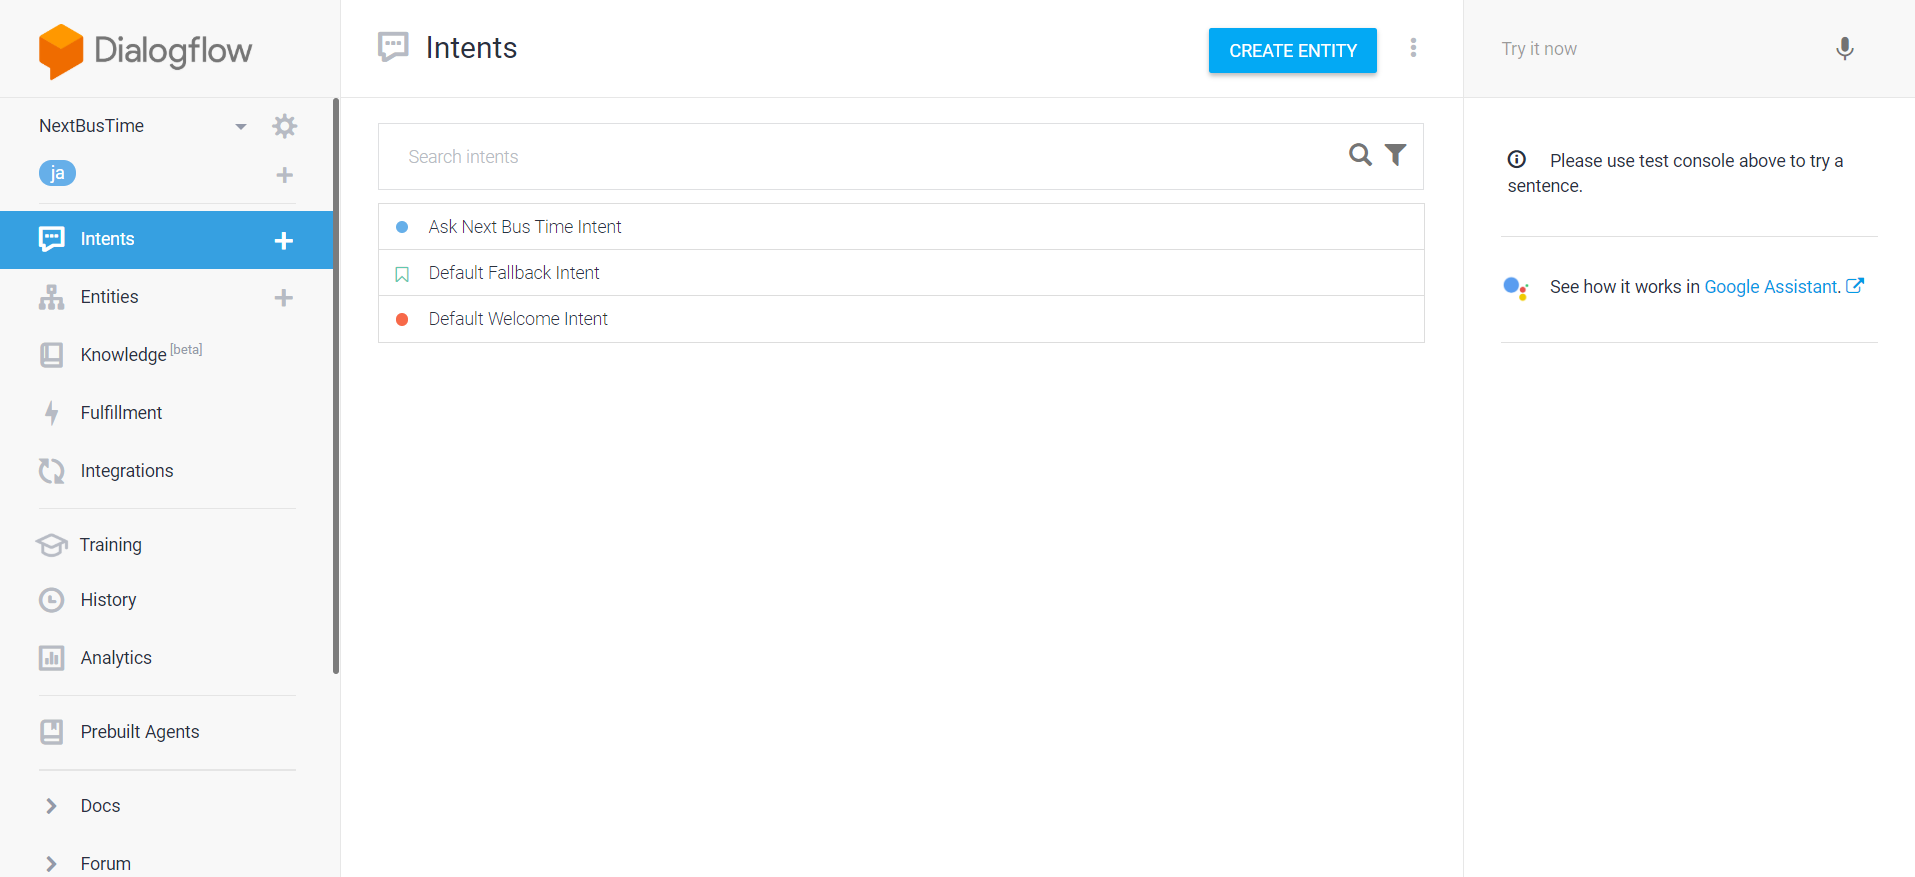Click the Intents sidebar chat icon

click(52, 239)
